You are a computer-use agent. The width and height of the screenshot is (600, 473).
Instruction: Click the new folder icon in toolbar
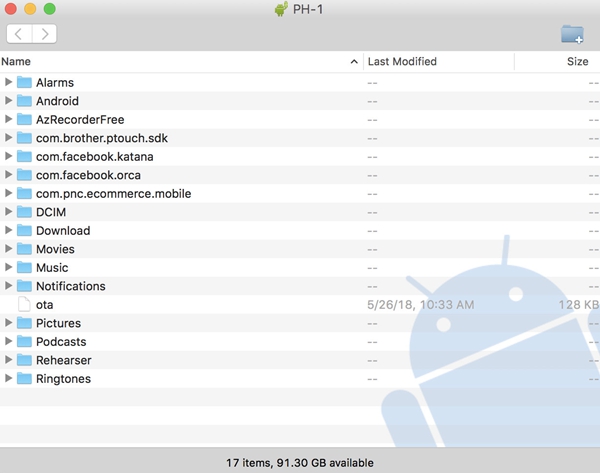coord(572,34)
